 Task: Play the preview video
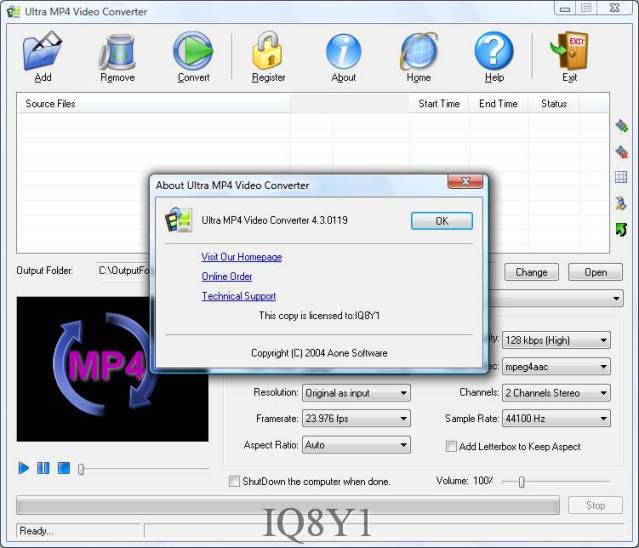coord(24,468)
